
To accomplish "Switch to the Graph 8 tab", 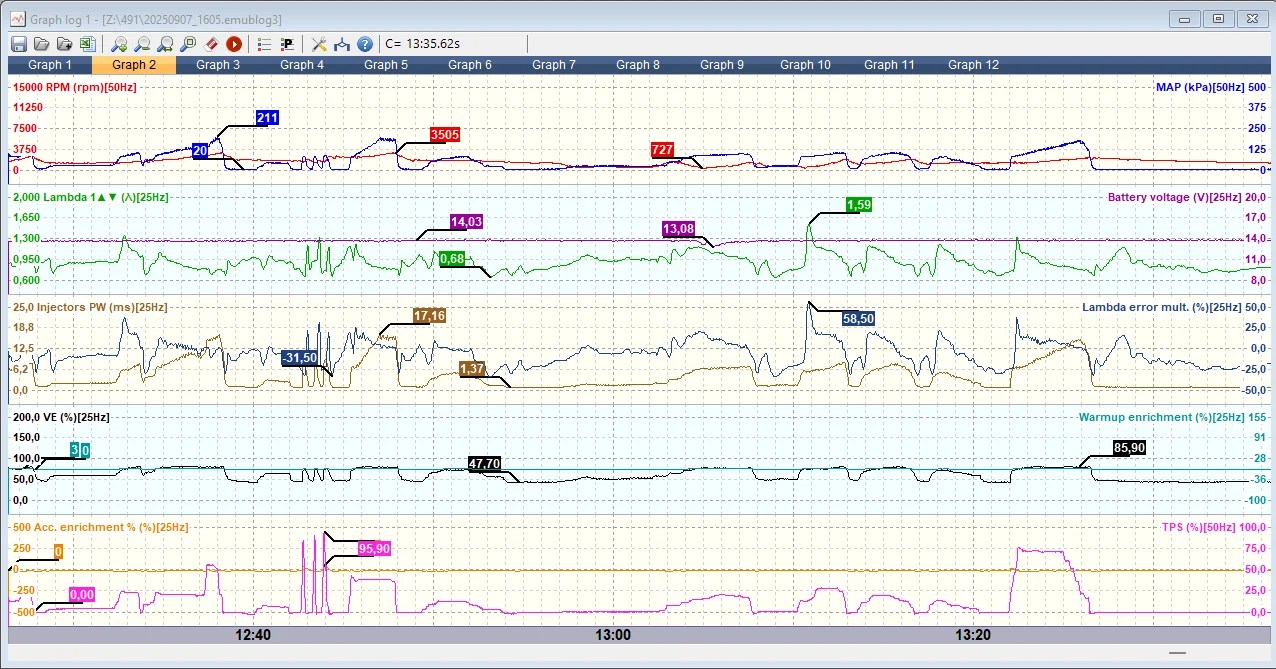I will click(x=638, y=64).
